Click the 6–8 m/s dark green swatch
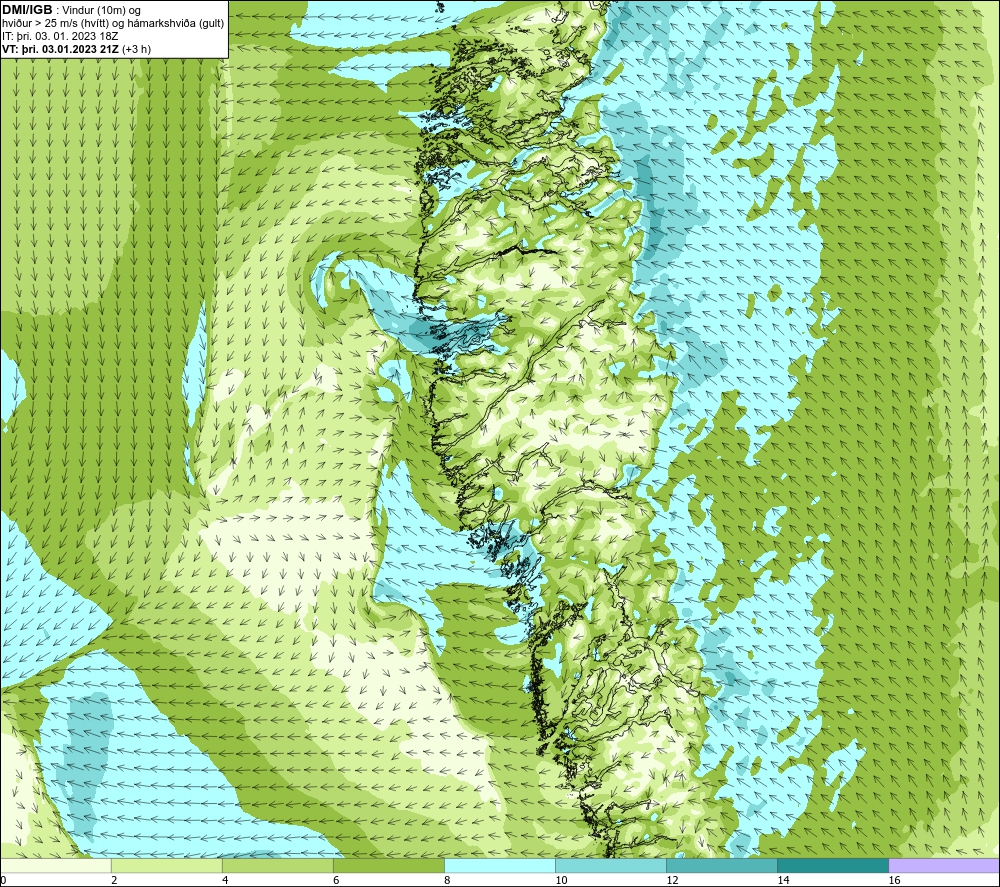Viewport: 1000px width, 887px height. [x=389, y=865]
